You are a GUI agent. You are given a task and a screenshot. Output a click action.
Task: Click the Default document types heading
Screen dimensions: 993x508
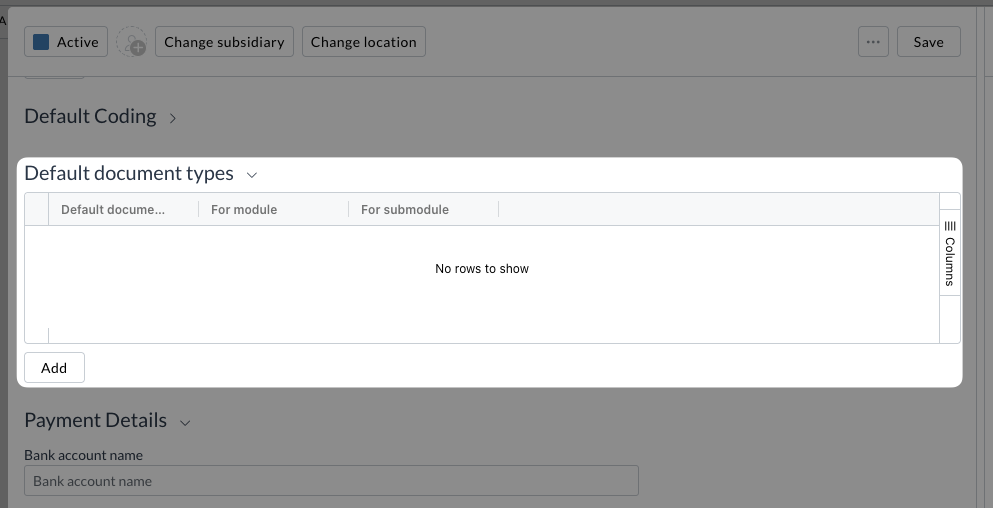pos(129,174)
